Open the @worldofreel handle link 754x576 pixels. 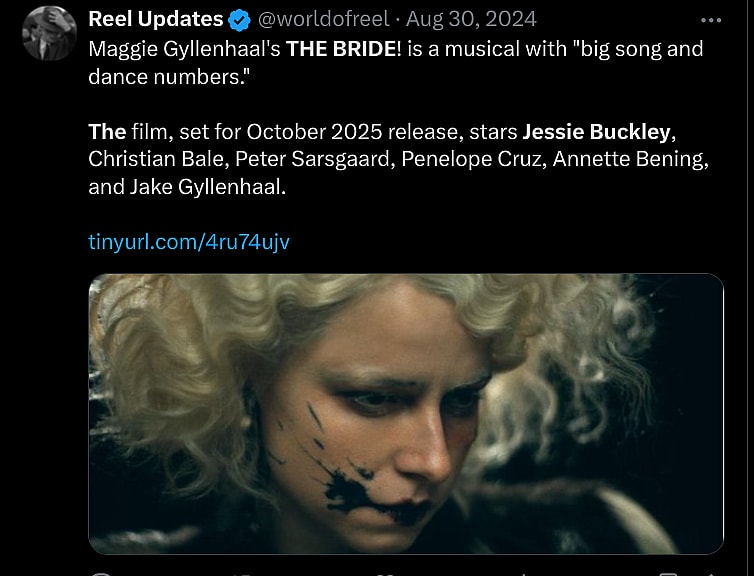(x=324, y=19)
